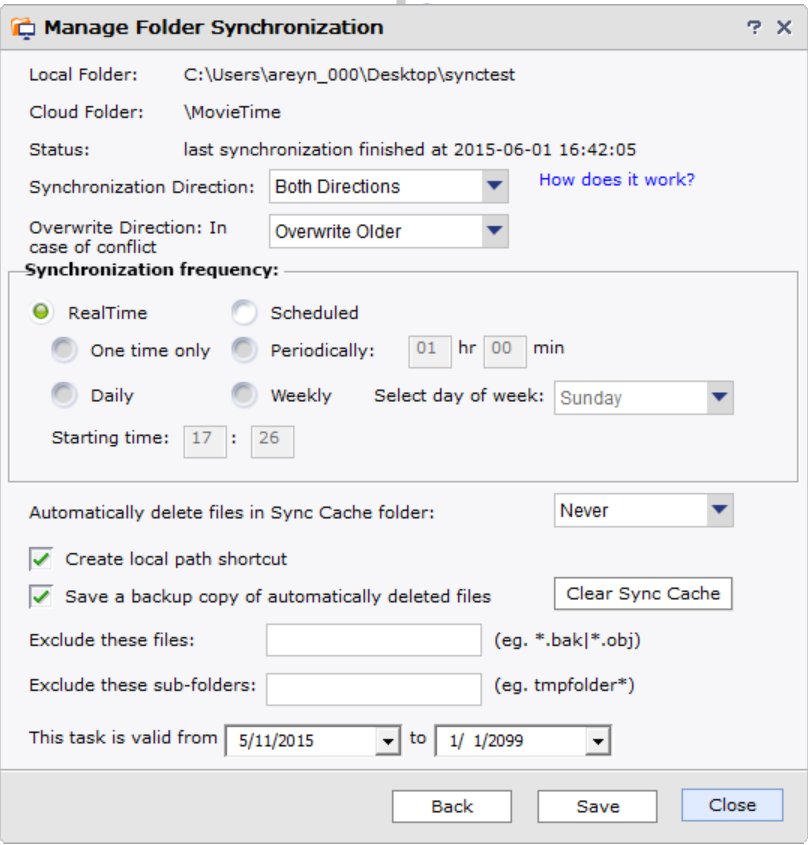Select the Scheduled radio button
This screenshot has width=808, height=845.
point(244,313)
